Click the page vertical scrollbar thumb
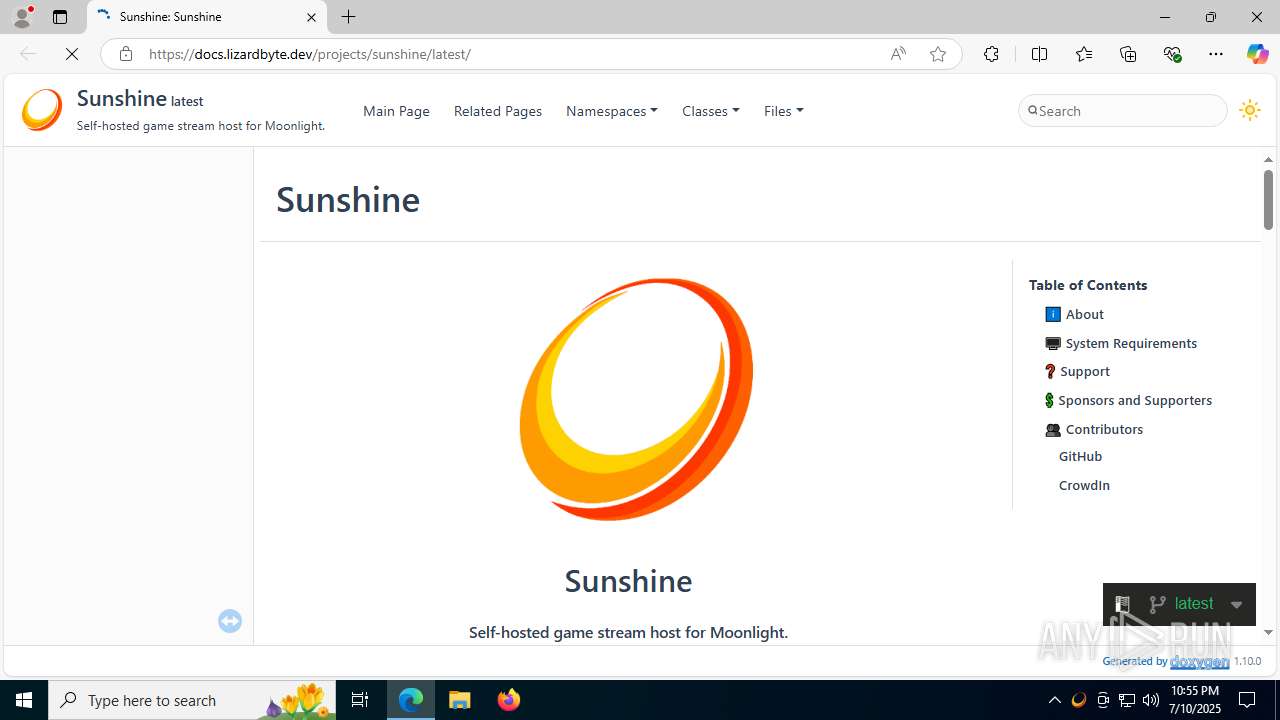The image size is (1280, 720). point(1268,199)
